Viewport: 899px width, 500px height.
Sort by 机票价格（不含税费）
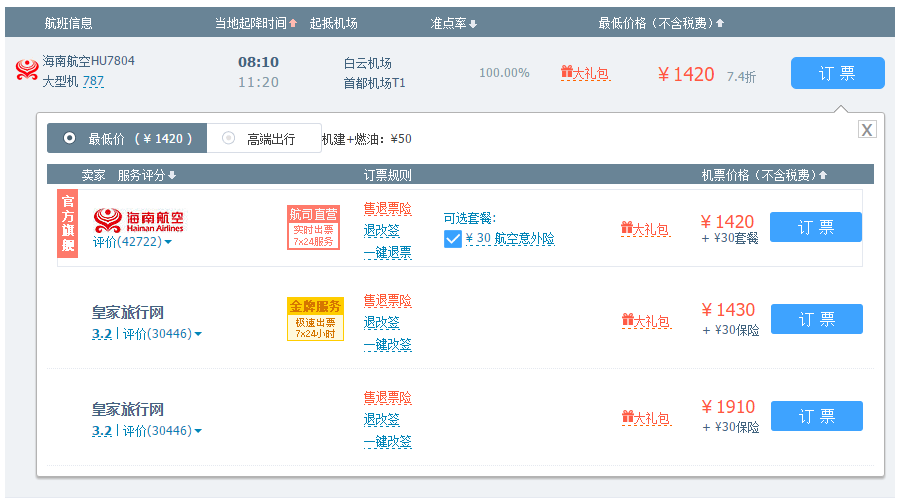pos(764,175)
